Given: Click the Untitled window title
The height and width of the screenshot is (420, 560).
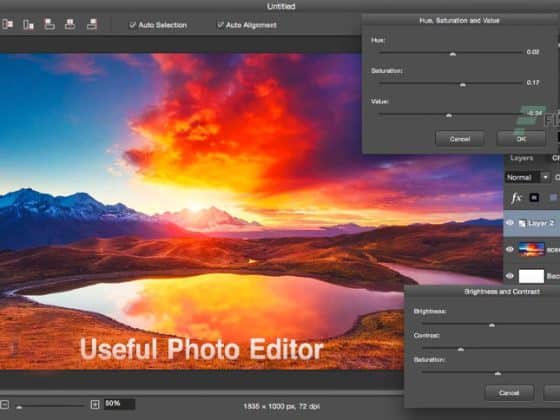Looking at the screenshot, I should [281, 6].
